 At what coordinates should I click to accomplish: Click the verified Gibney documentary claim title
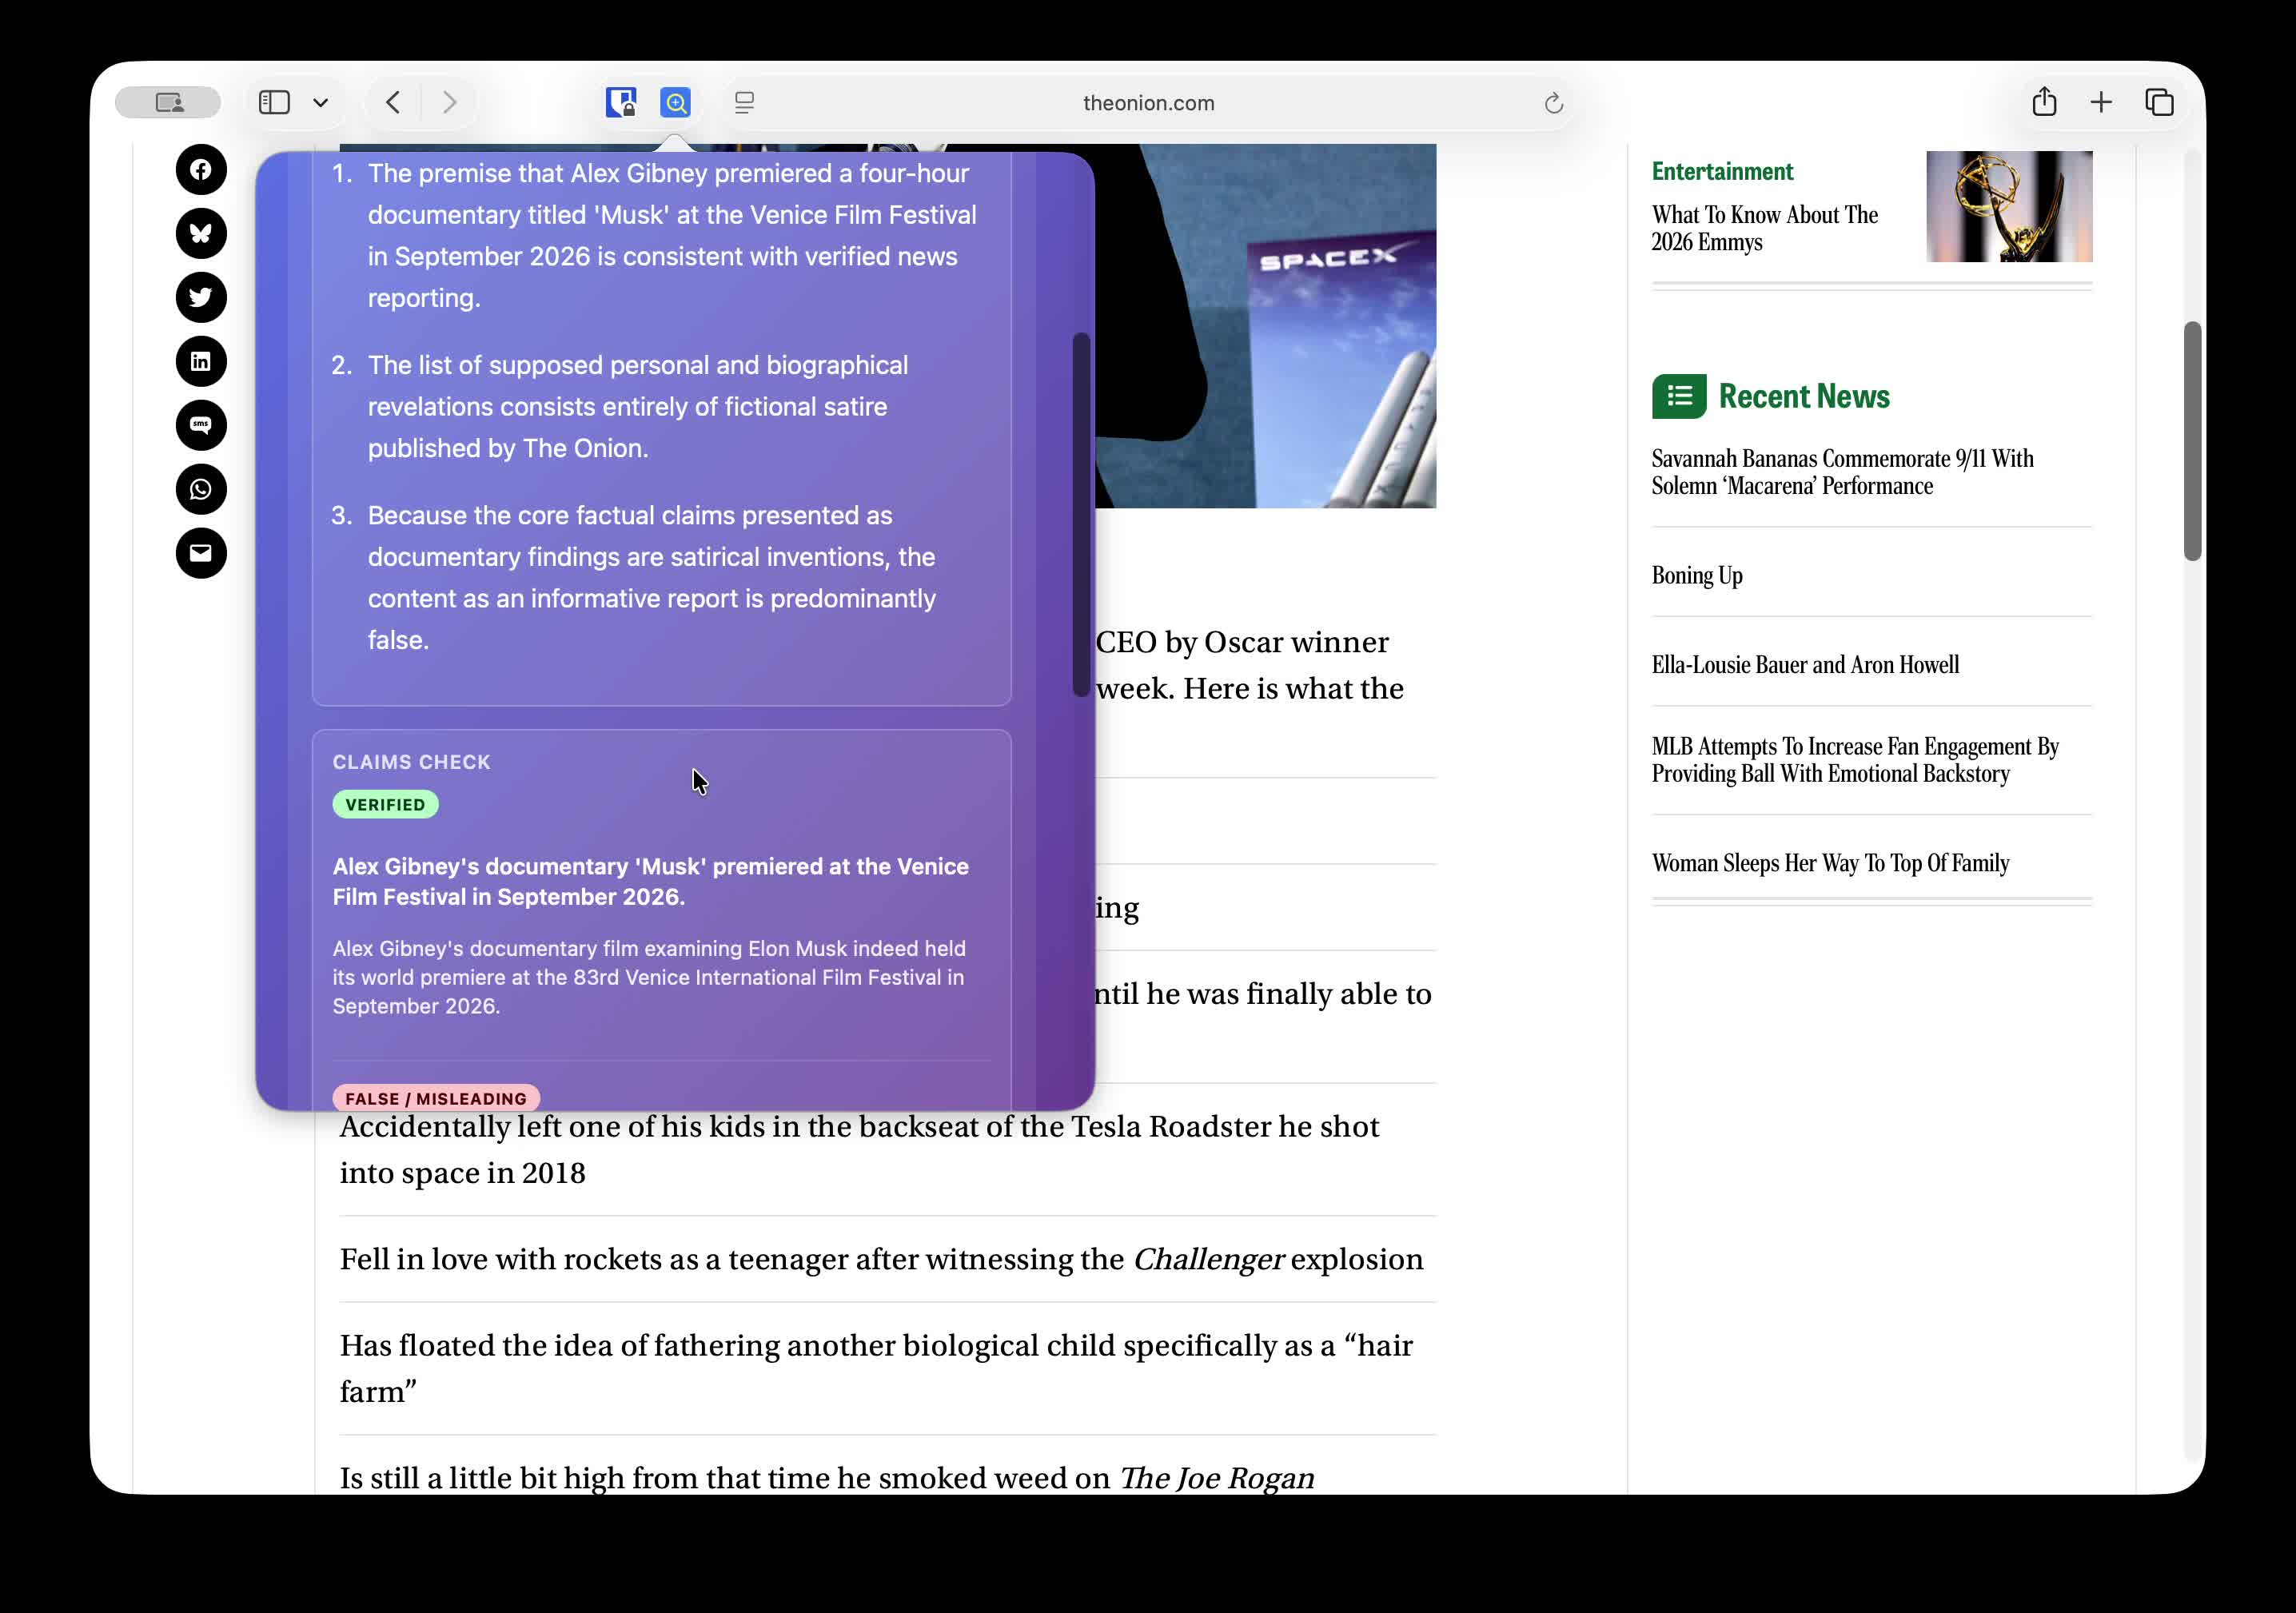pyautogui.click(x=651, y=881)
